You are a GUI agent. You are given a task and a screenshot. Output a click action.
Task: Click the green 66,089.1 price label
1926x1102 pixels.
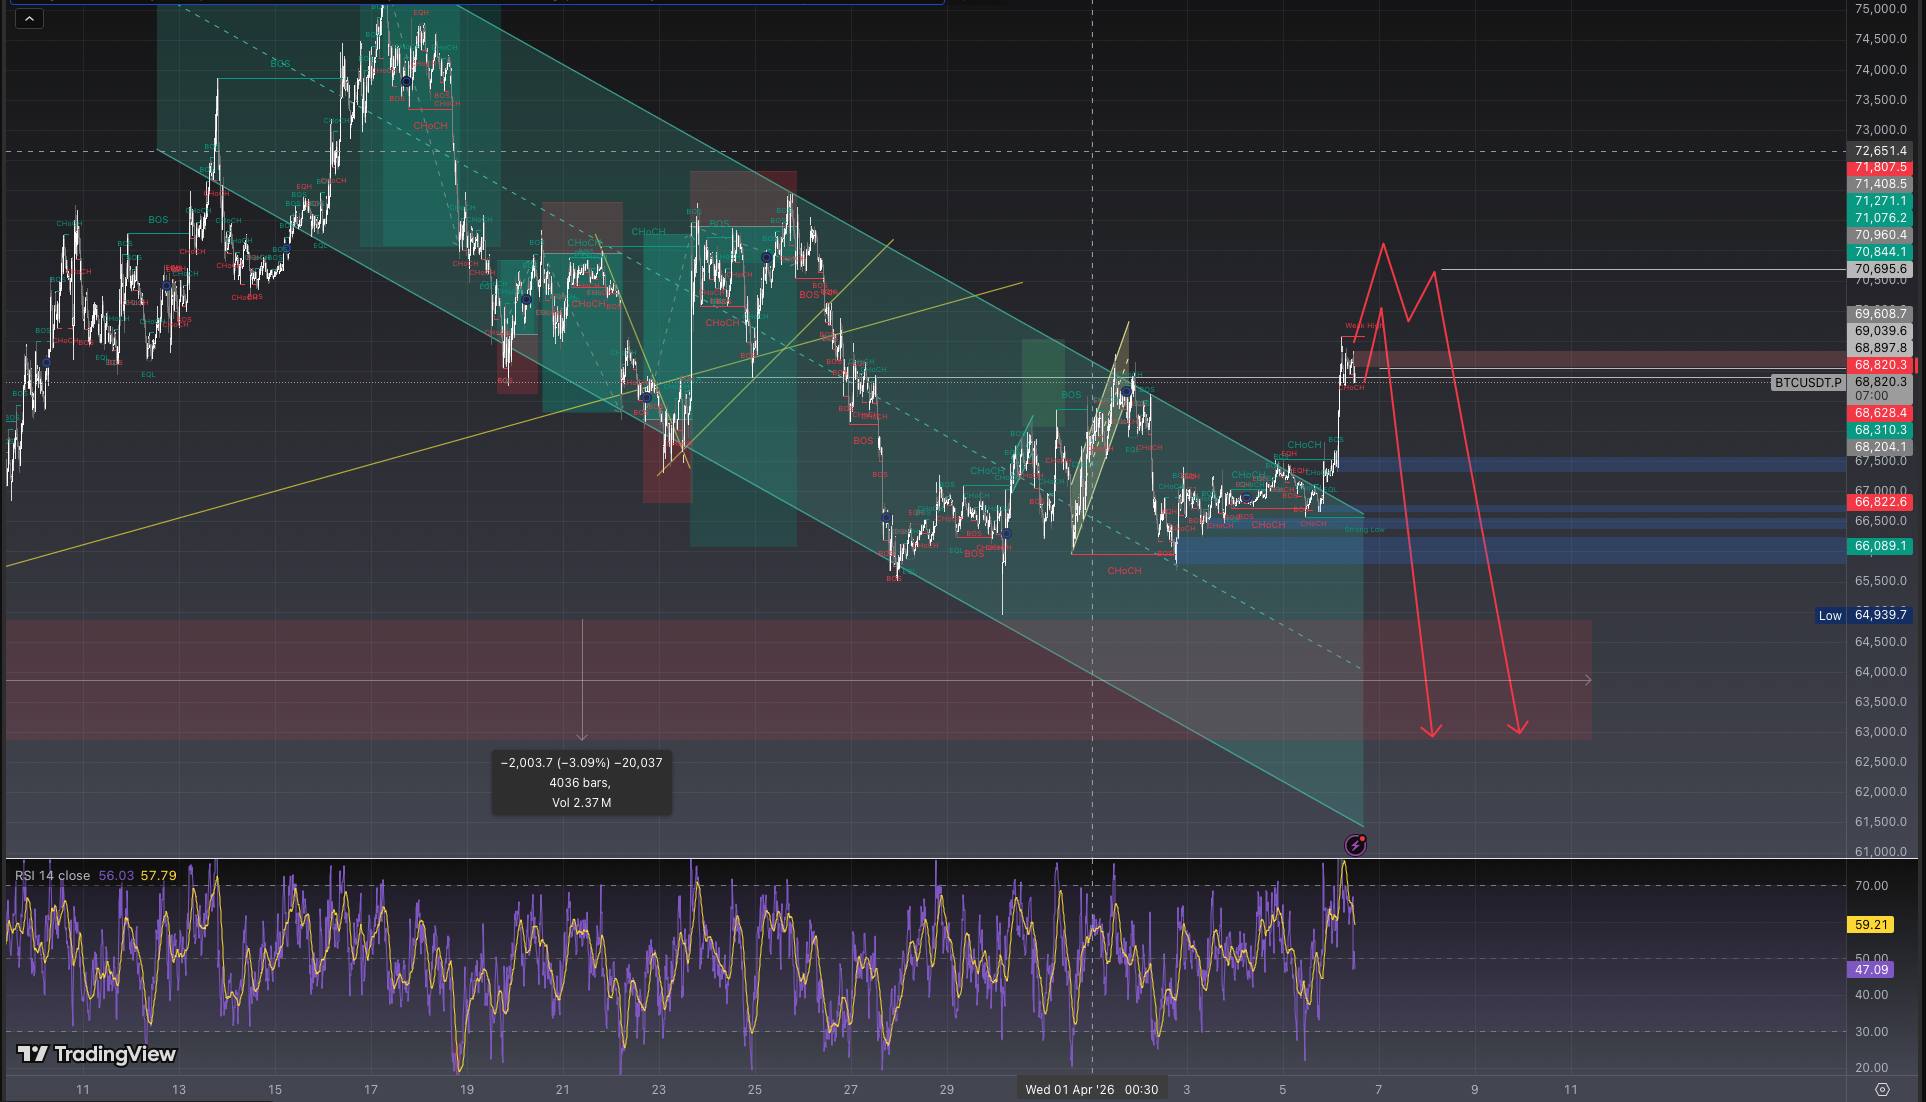pyautogui.click(x=1880, y=546)
